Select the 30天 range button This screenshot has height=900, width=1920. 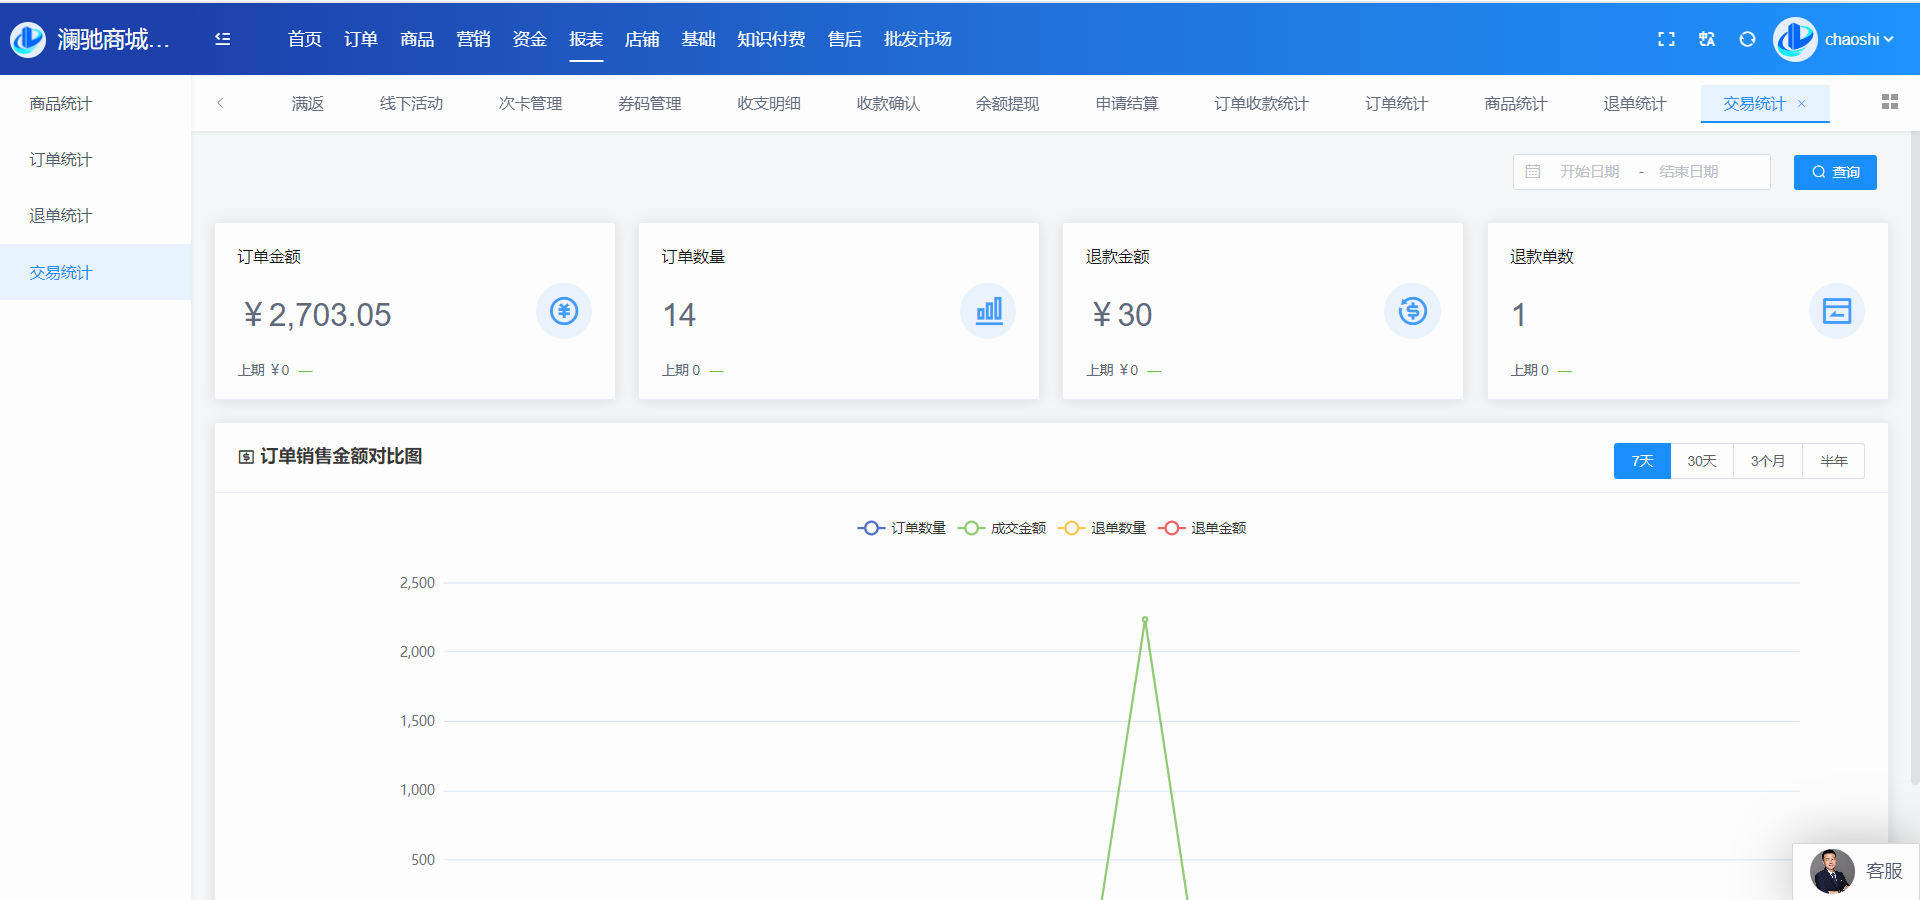(1701, 461)
